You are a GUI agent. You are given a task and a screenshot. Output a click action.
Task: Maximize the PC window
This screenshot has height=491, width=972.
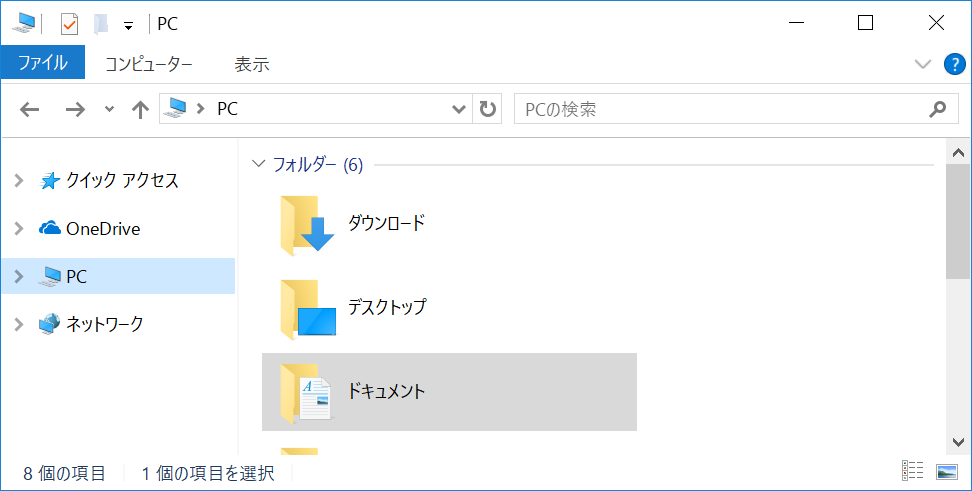865,24
